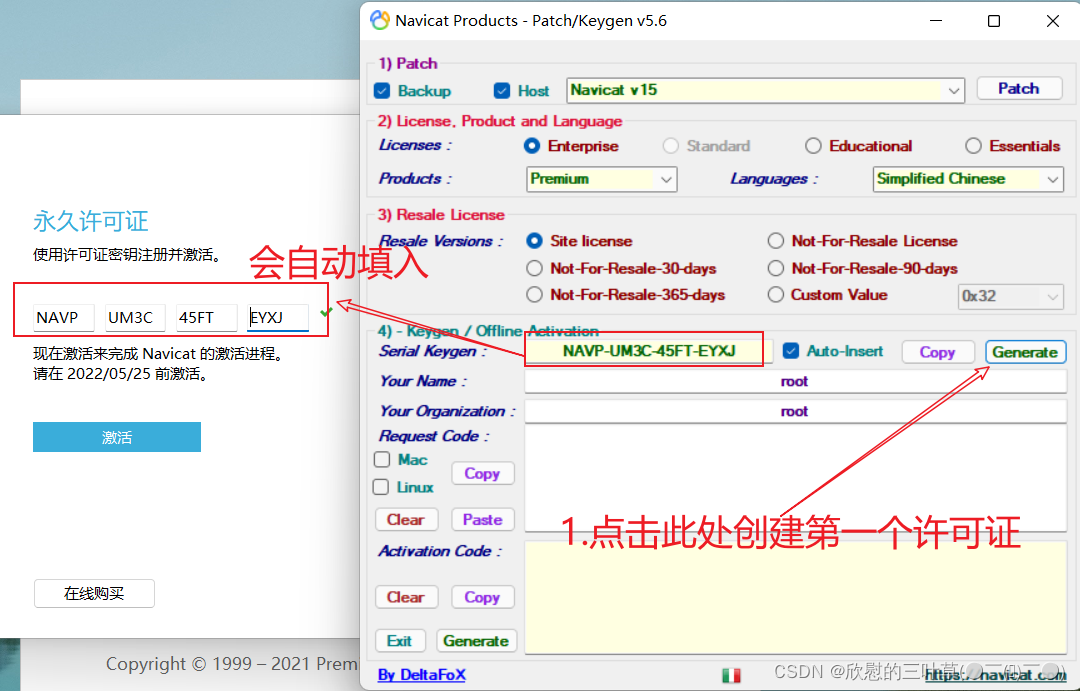Click the Request Code text area
The image size is (1080, 691).
tap(796, 479)
